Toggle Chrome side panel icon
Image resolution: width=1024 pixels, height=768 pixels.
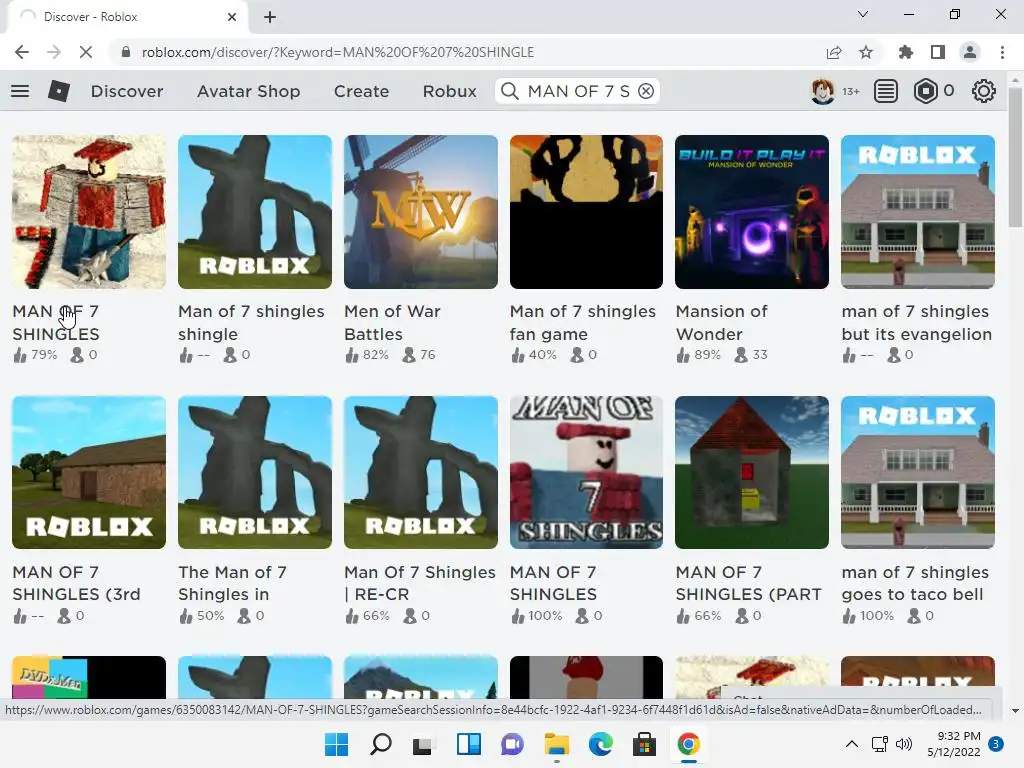938,52
